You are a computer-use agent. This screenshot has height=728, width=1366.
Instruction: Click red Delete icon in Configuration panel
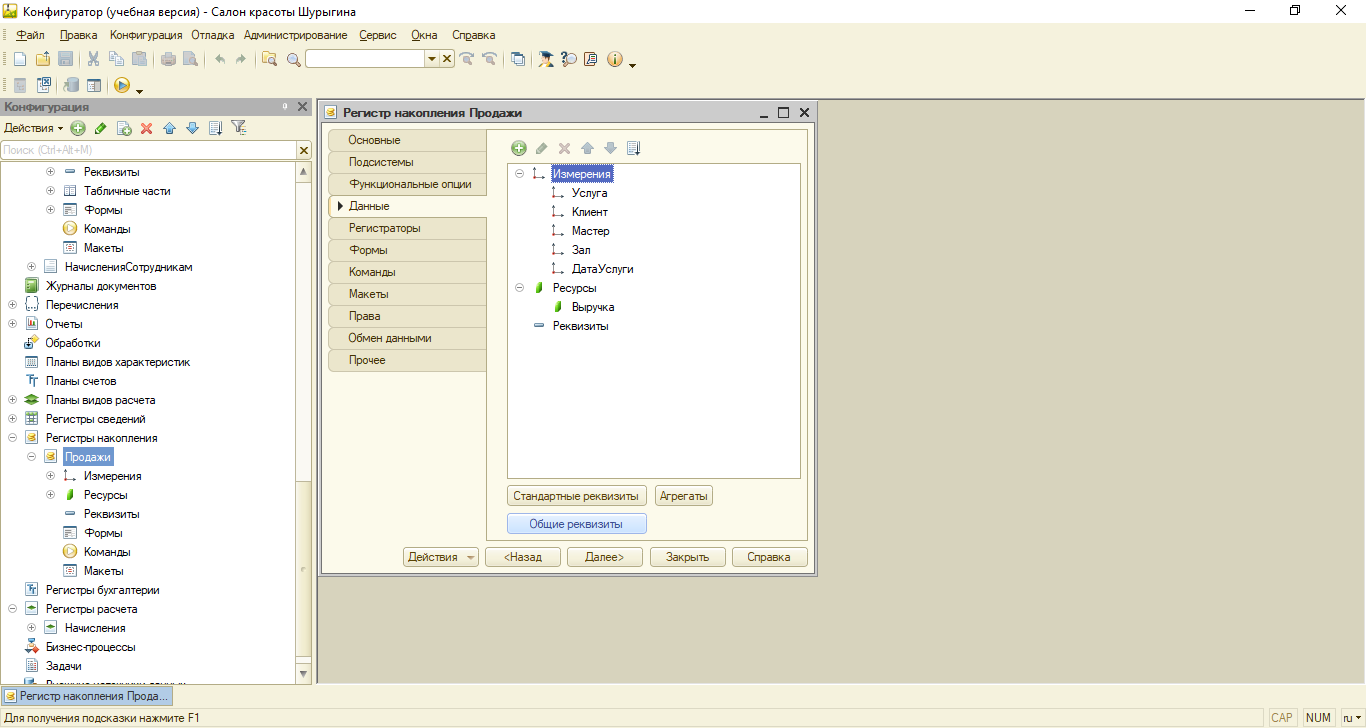coord(146,128)
